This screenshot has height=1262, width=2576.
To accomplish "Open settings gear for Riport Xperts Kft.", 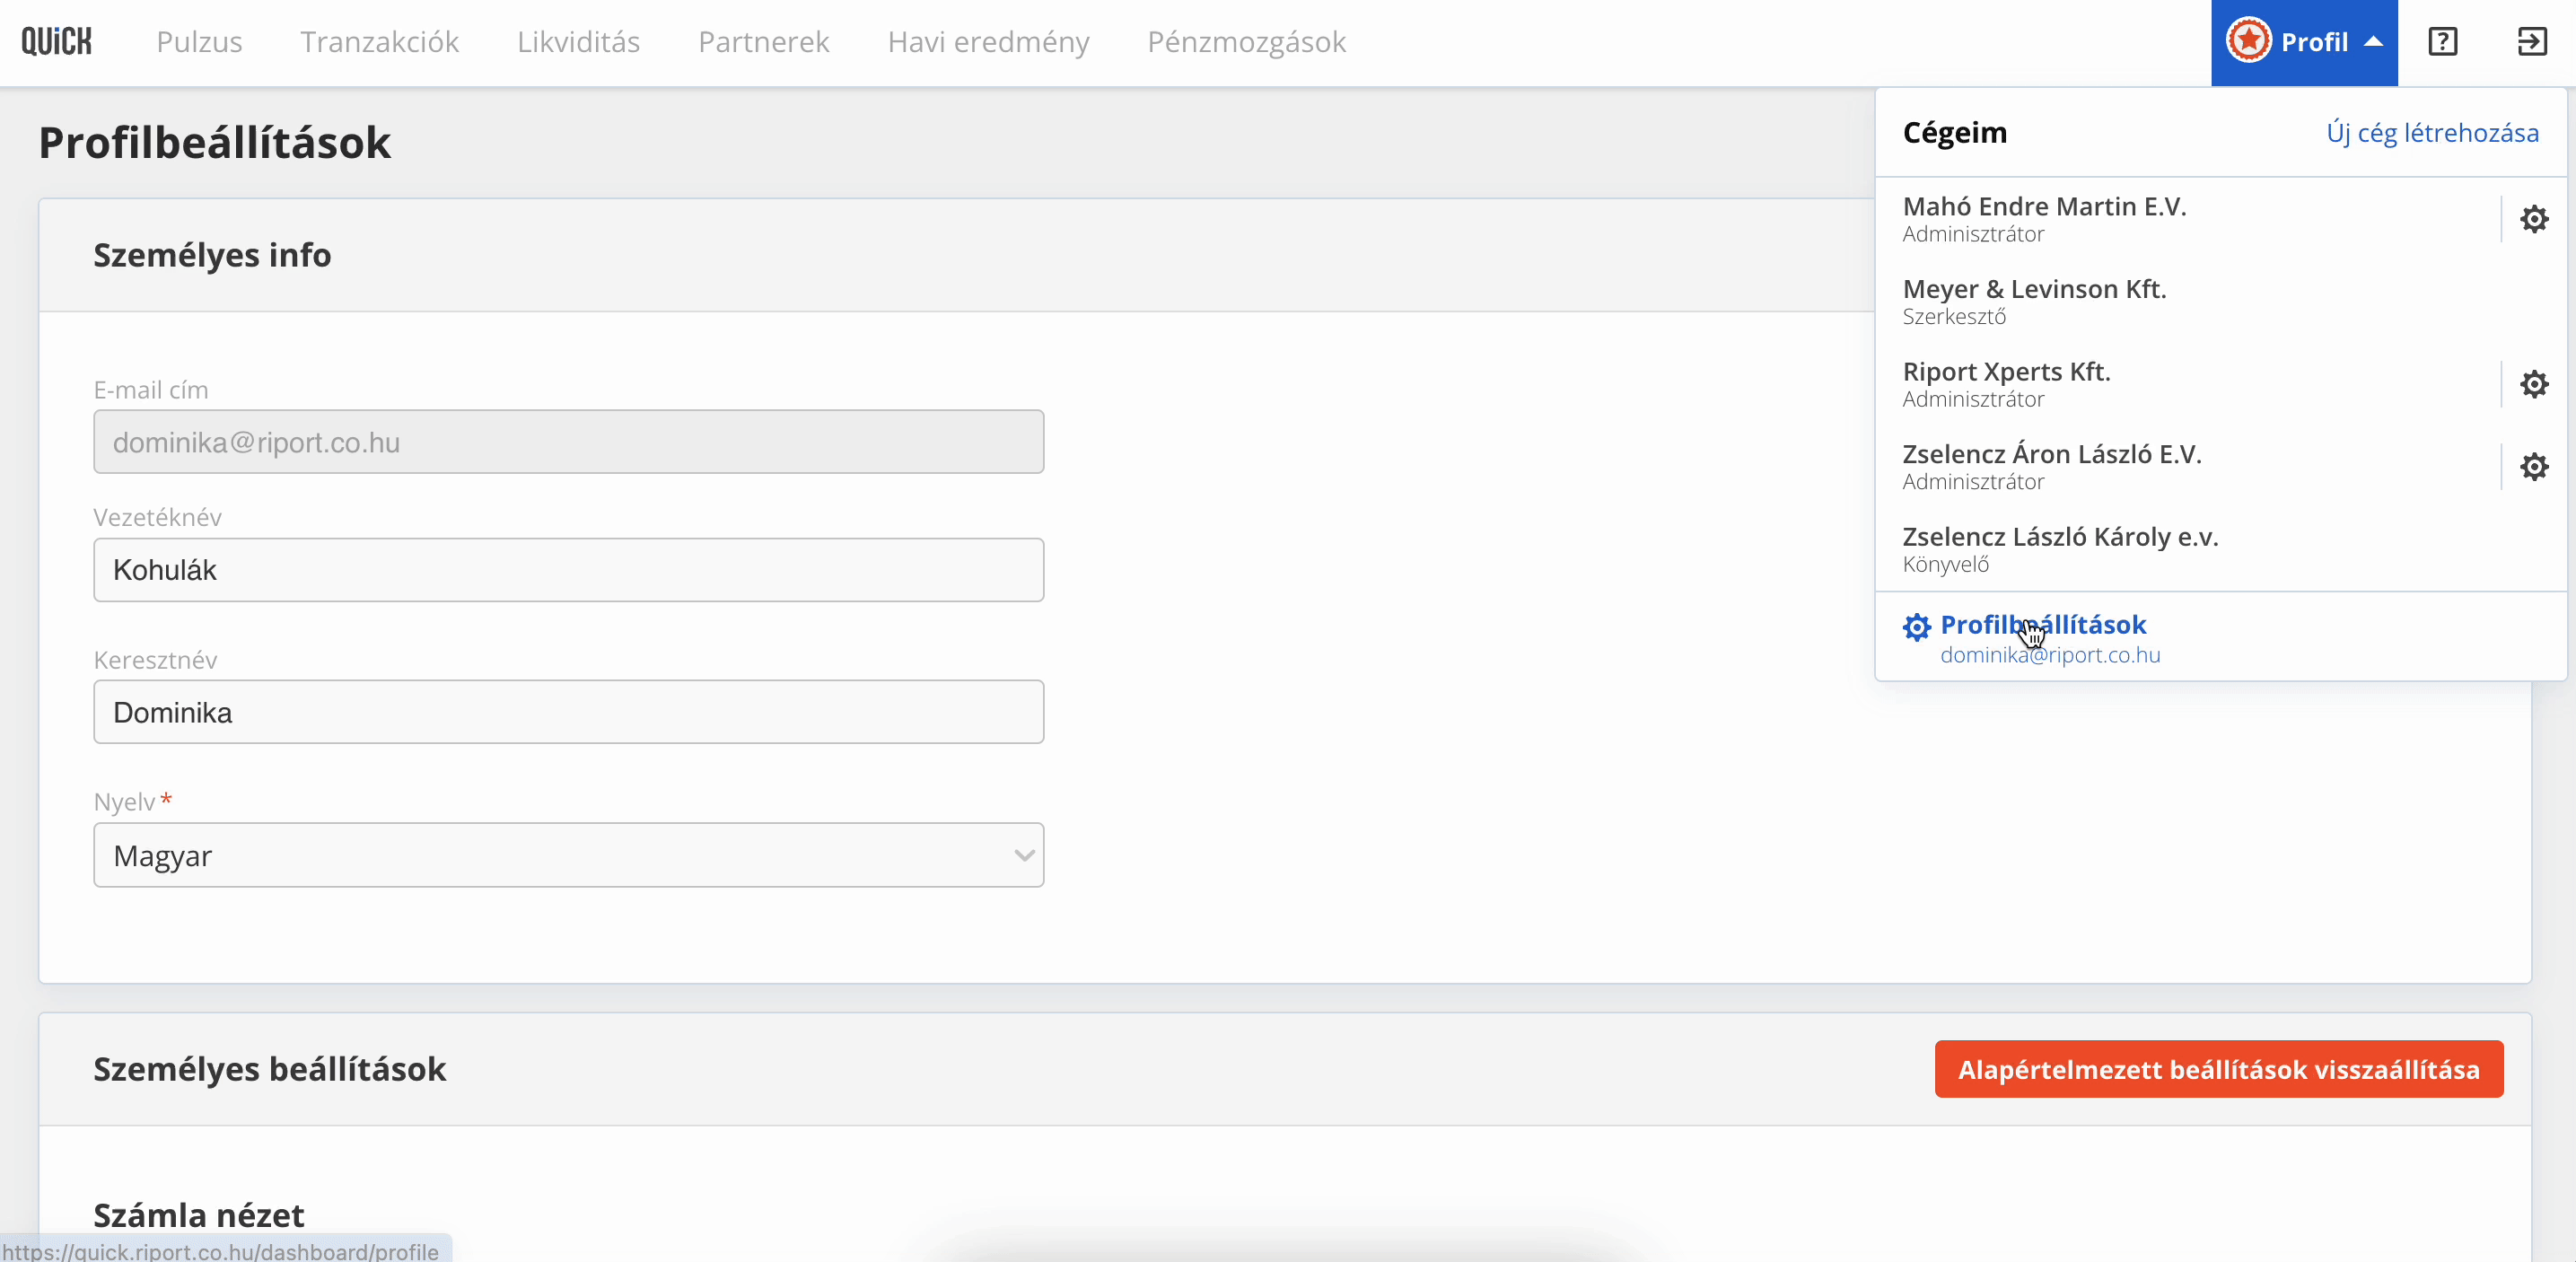I will (2533, 384).
